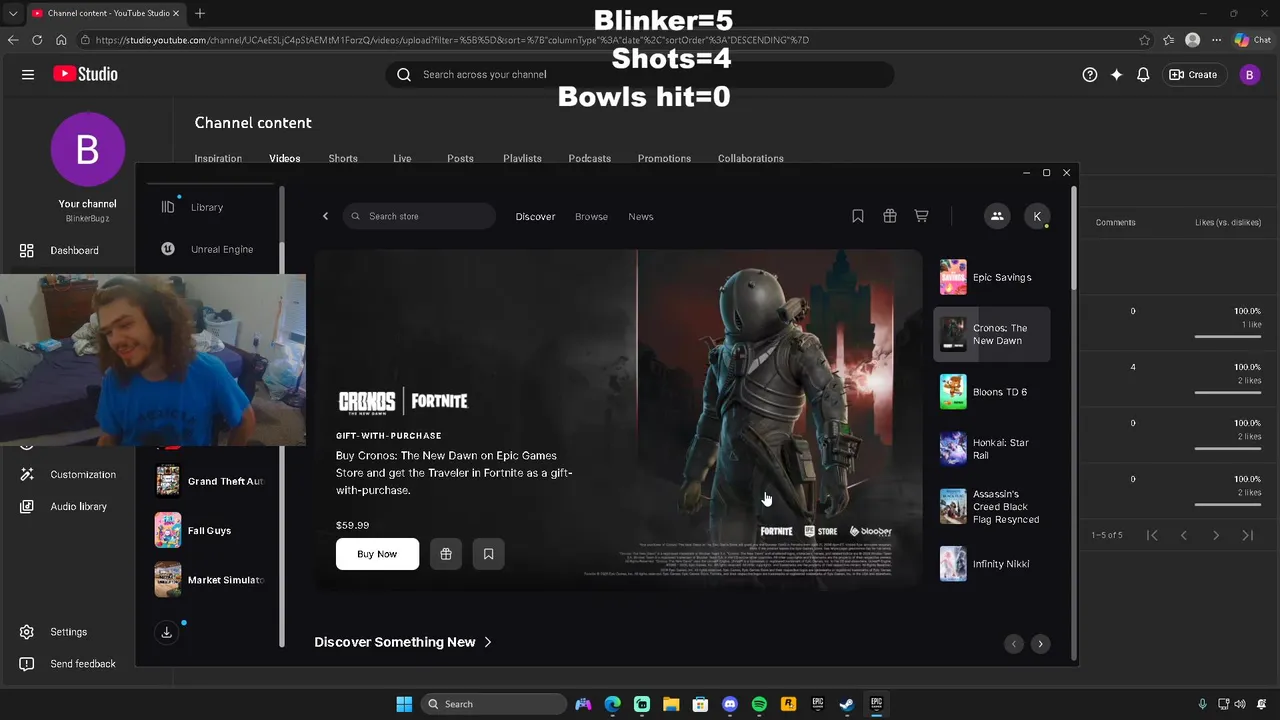1280x720 pixels.
Task: Jump to last page of videos table
Action: click(x=1248, y=535)
